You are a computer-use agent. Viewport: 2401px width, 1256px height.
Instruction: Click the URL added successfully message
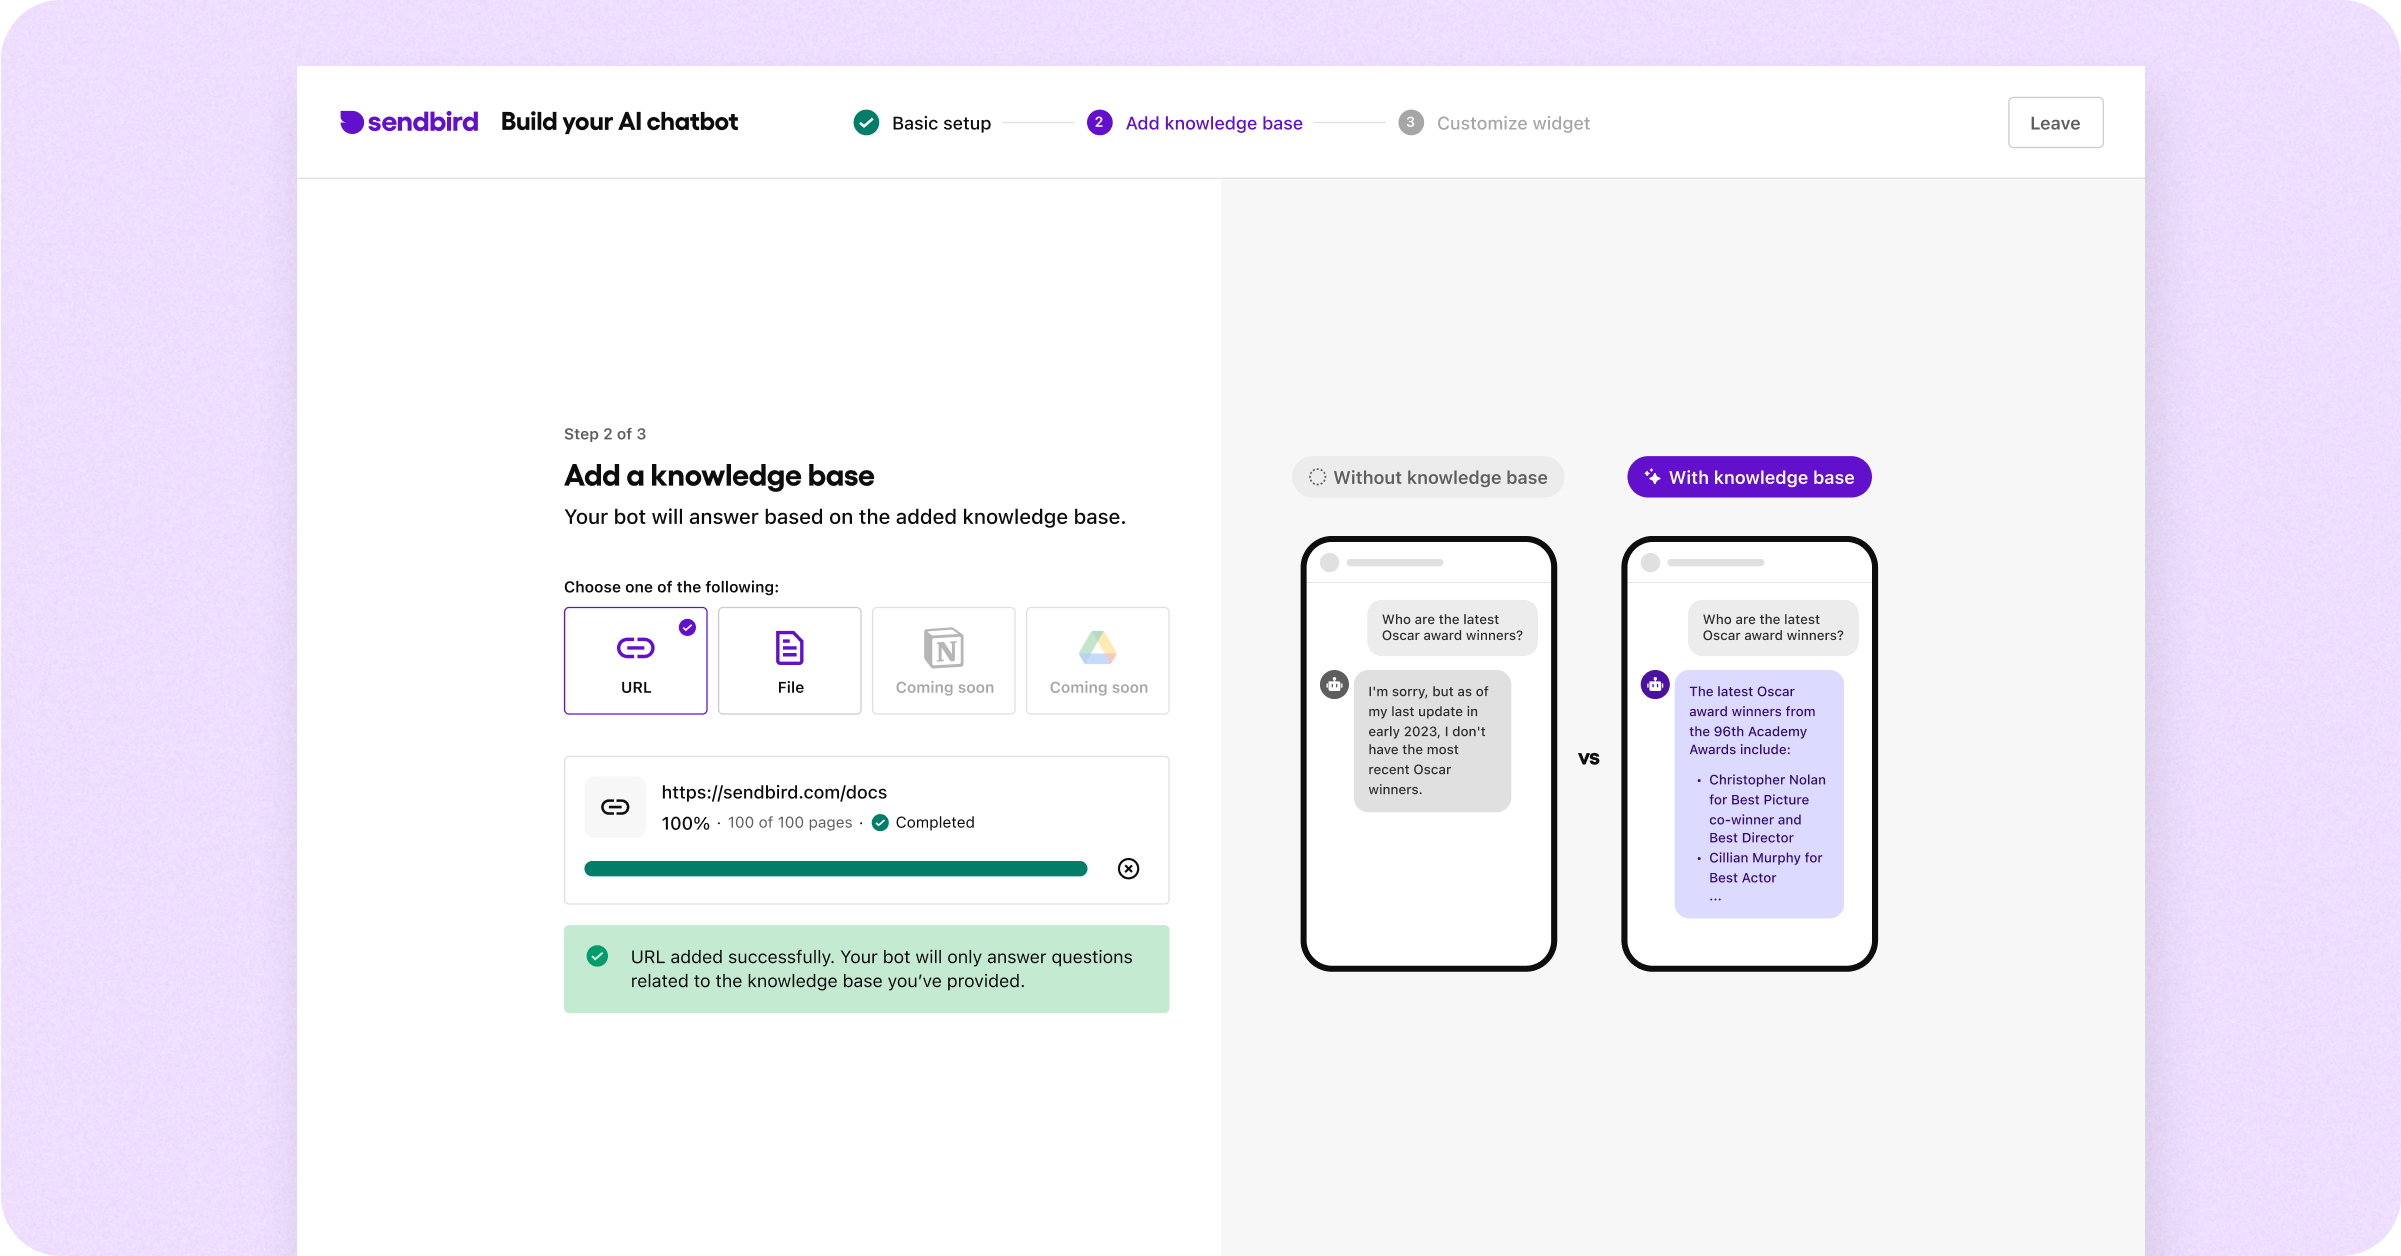(x=881, y=969)
